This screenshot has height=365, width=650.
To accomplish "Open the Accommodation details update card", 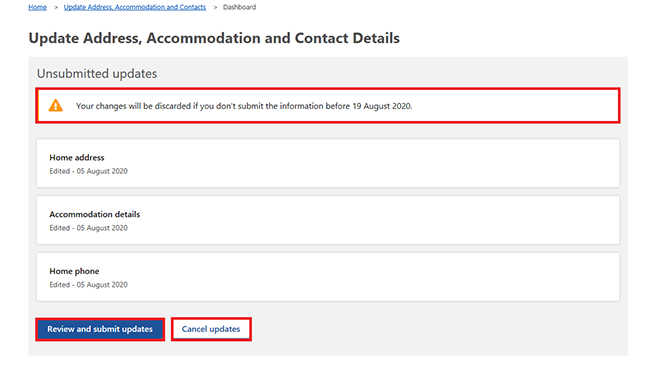I will coord(328,220).
